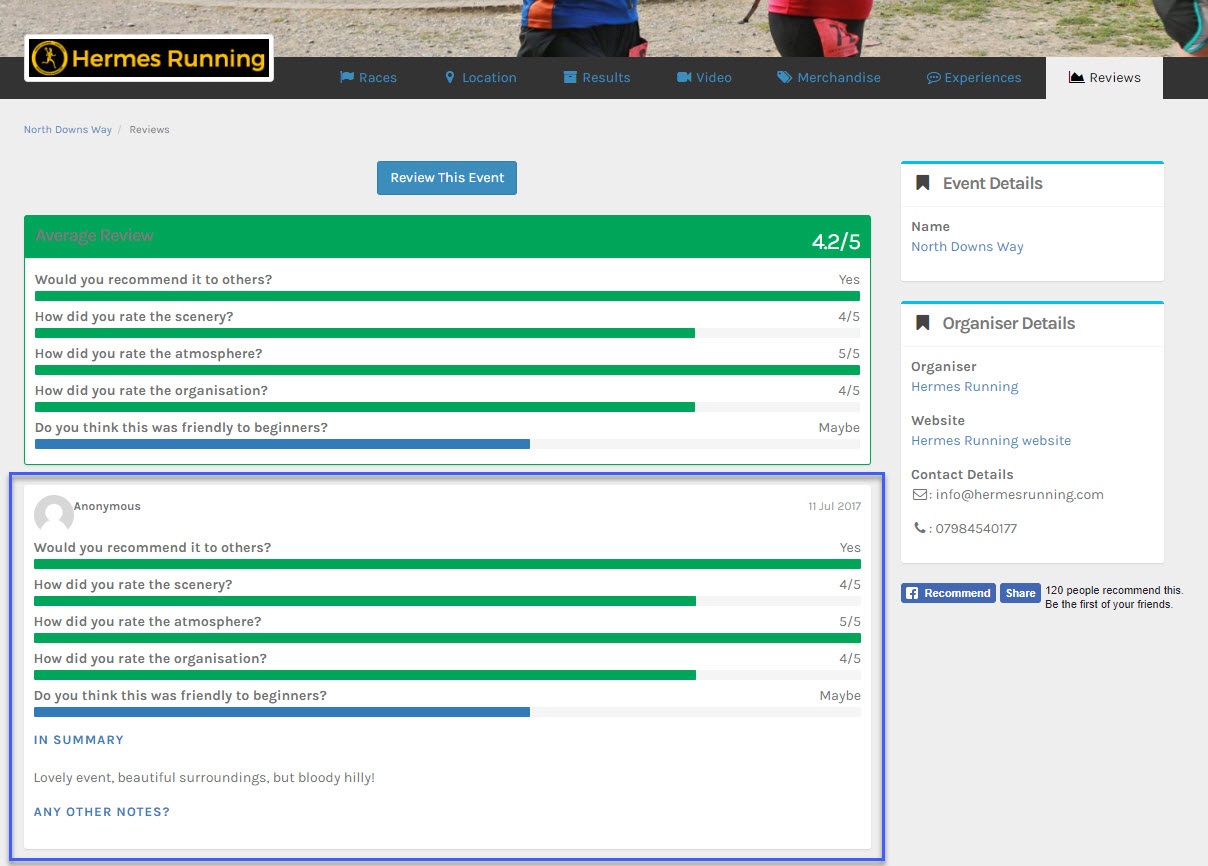1208x866 pixels.
Task: Click the Organiser Details panel heading
Action: [x=1009, y=324]
